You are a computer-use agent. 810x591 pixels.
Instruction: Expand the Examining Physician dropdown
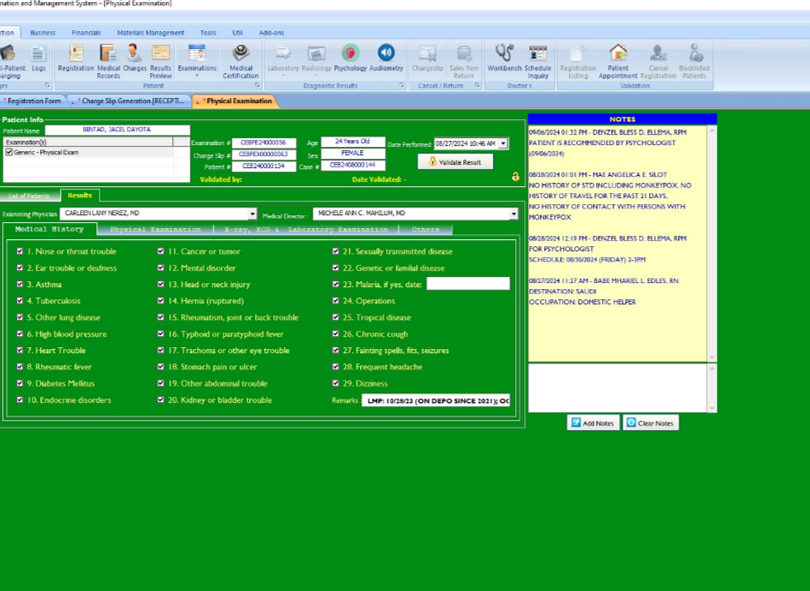[252, 213]
